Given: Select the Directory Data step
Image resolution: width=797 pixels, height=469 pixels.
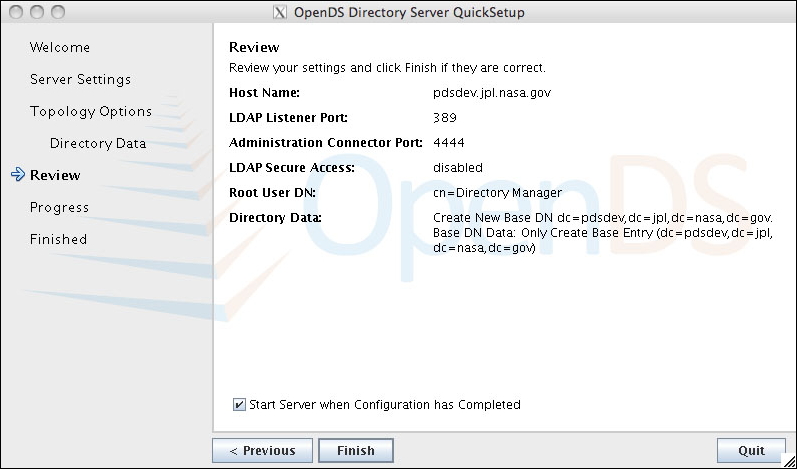Looking at the screenshot, I should pos(98,143).
